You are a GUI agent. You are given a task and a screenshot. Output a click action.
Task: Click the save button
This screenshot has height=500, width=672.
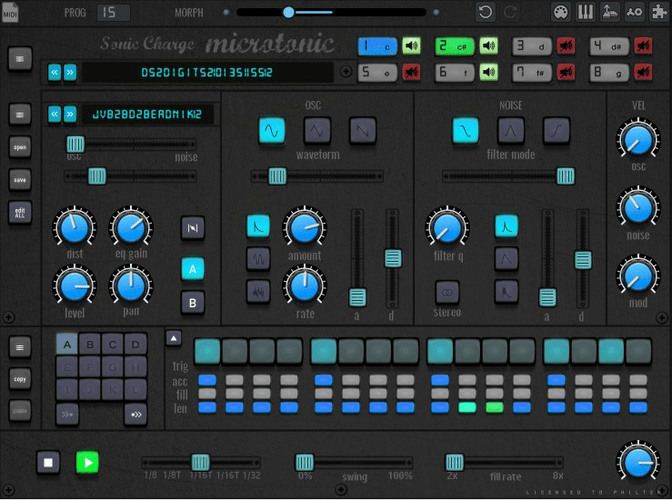click(20, 180)
